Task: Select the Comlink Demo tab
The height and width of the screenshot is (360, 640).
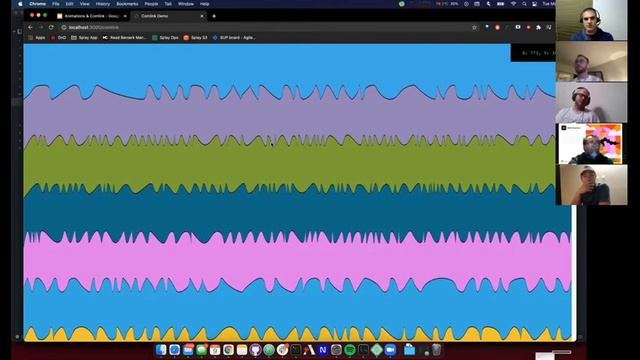Action: (169, 16)
